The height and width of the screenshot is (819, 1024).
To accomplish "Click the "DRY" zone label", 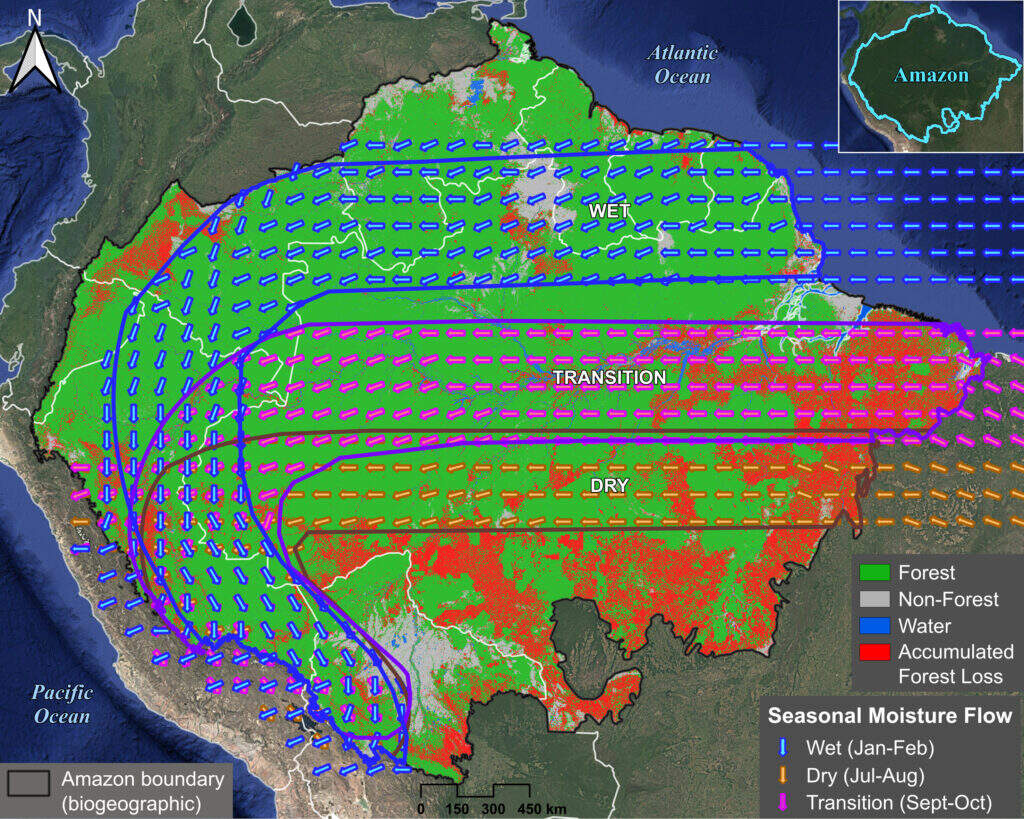I will (609, 486).
